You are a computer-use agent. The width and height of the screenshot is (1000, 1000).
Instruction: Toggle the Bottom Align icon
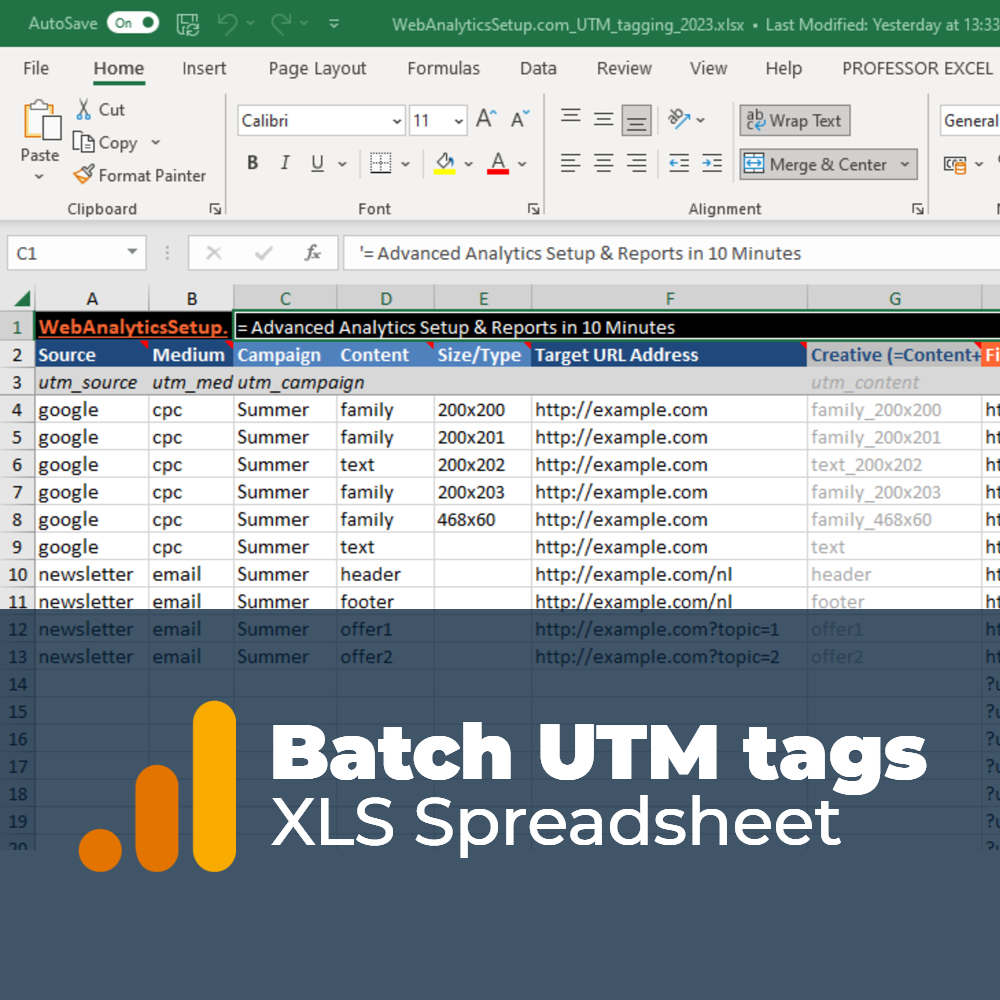[636, 120]
